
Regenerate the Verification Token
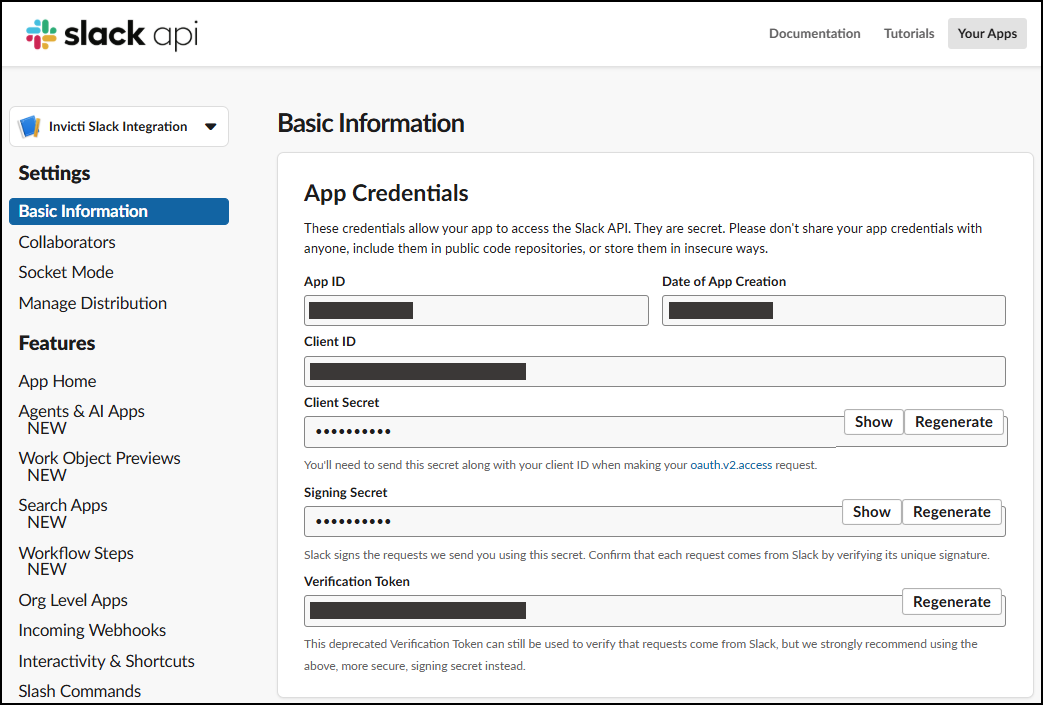[x=952, y=602]
